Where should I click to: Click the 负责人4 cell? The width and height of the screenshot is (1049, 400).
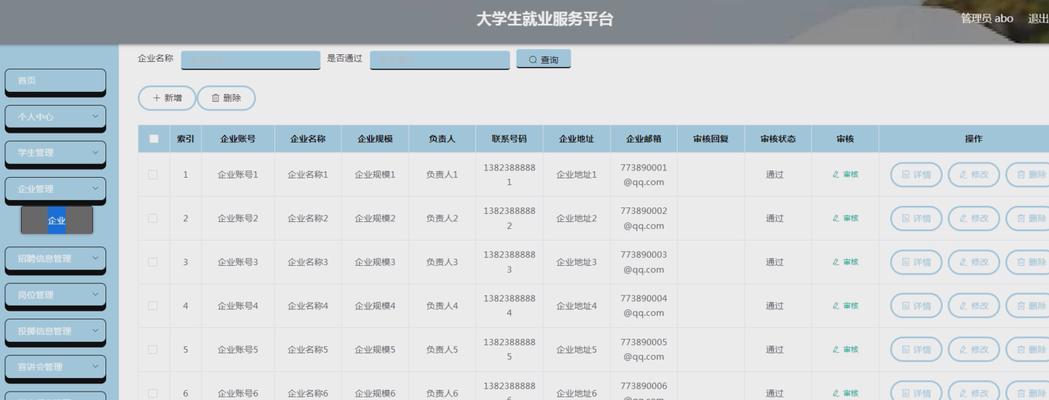(x=442, y=306)
